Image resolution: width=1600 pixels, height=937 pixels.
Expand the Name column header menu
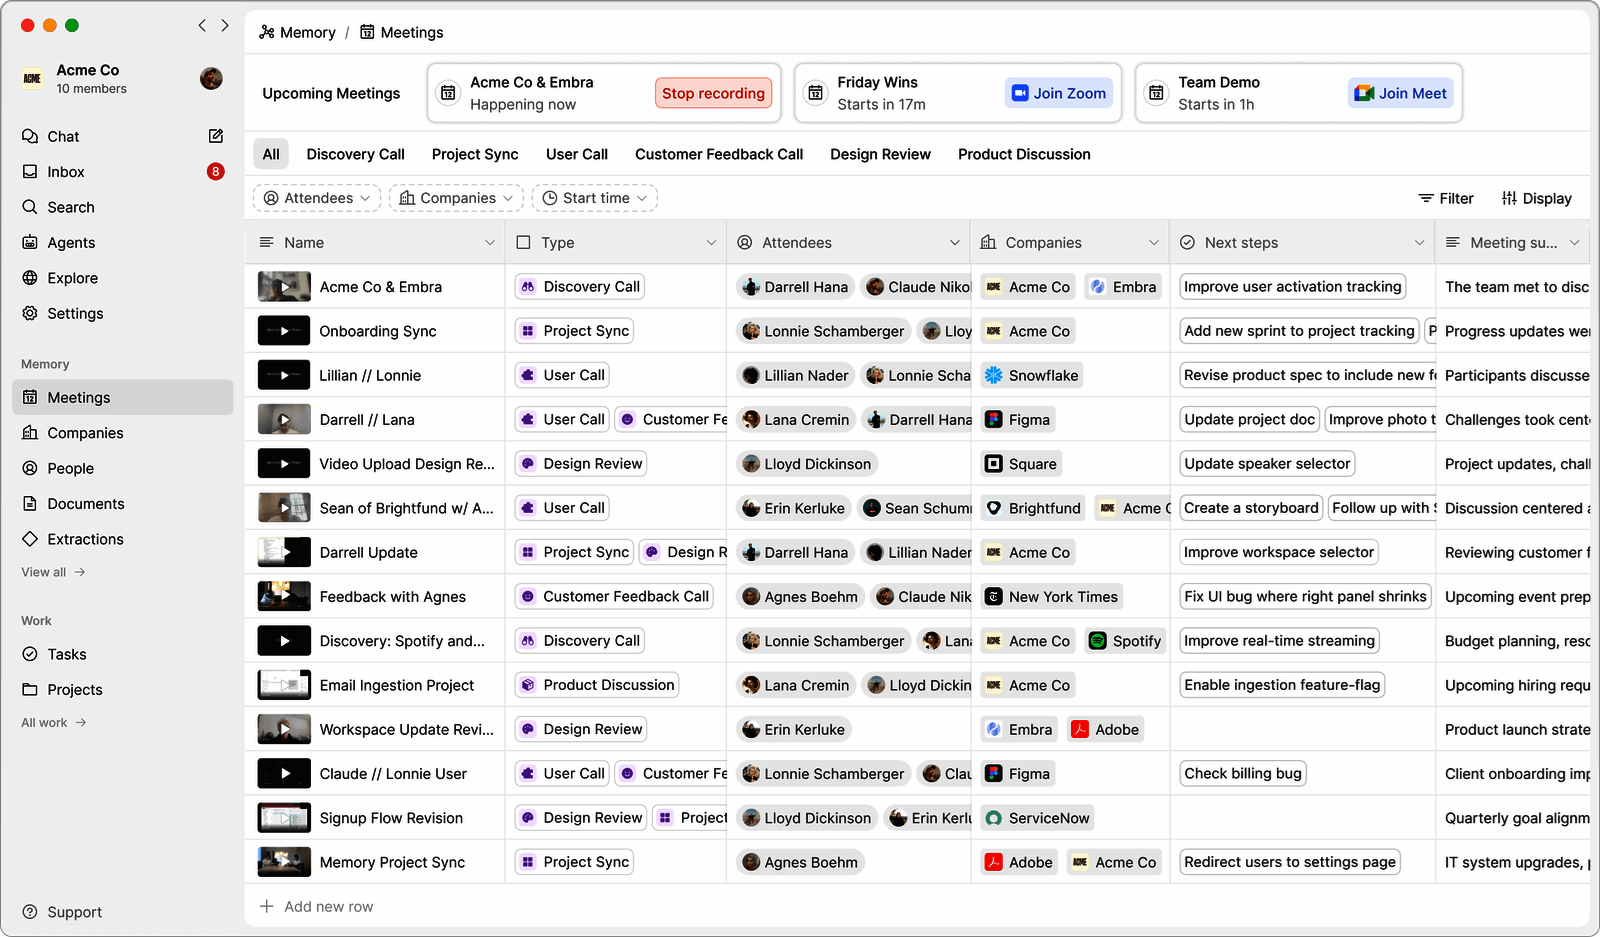click(x=489, y=243)
